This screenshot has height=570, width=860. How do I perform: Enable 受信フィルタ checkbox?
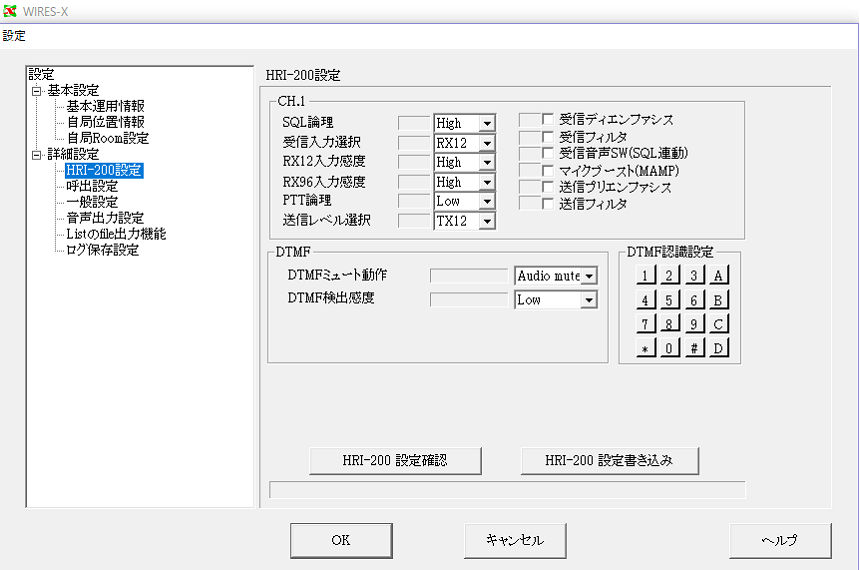coord(547,136)
